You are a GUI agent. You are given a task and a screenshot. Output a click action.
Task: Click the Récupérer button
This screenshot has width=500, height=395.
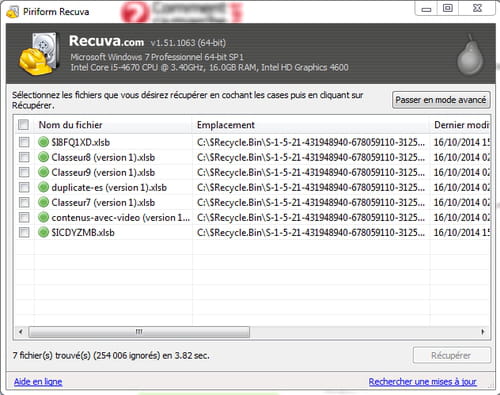click(x=452, y=355)
